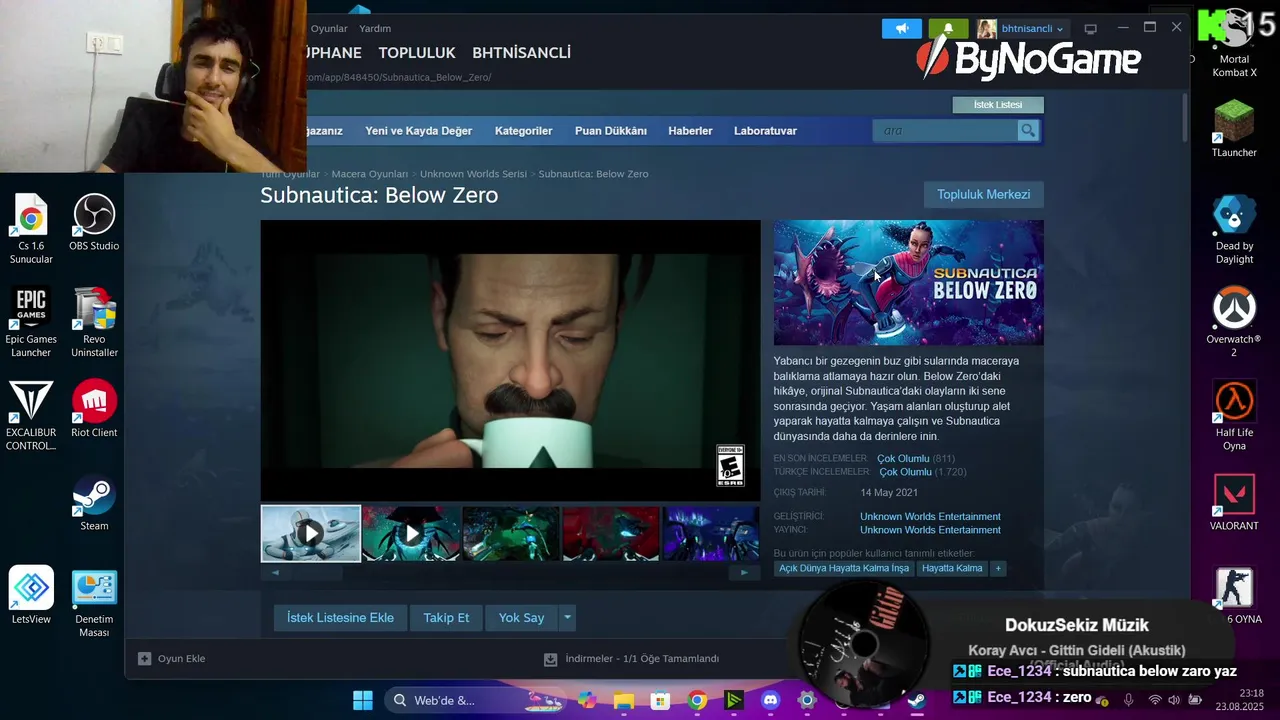Select Hayatta Kalma tag
Viewport: 1280px width, 720px height.
click(952, 568)
